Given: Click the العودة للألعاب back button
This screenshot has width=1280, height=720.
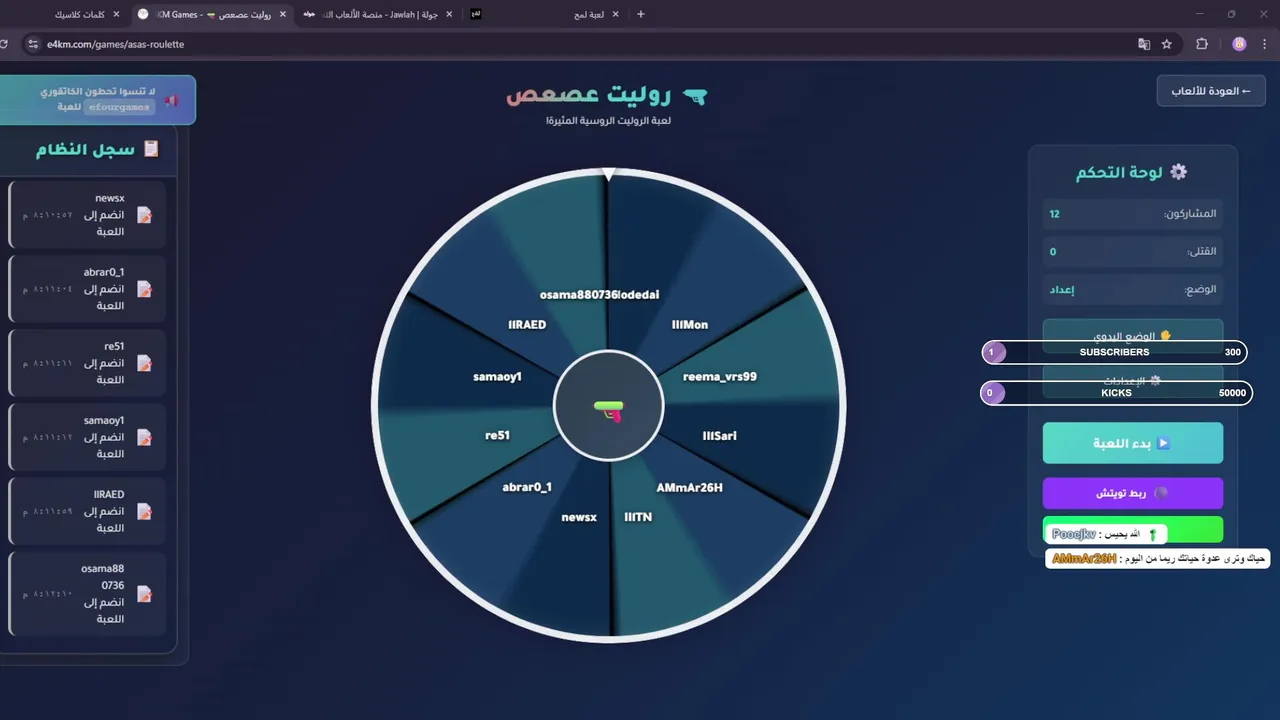Looking at the screenshot, I should pyautogui.click(x=1211, y=91).
